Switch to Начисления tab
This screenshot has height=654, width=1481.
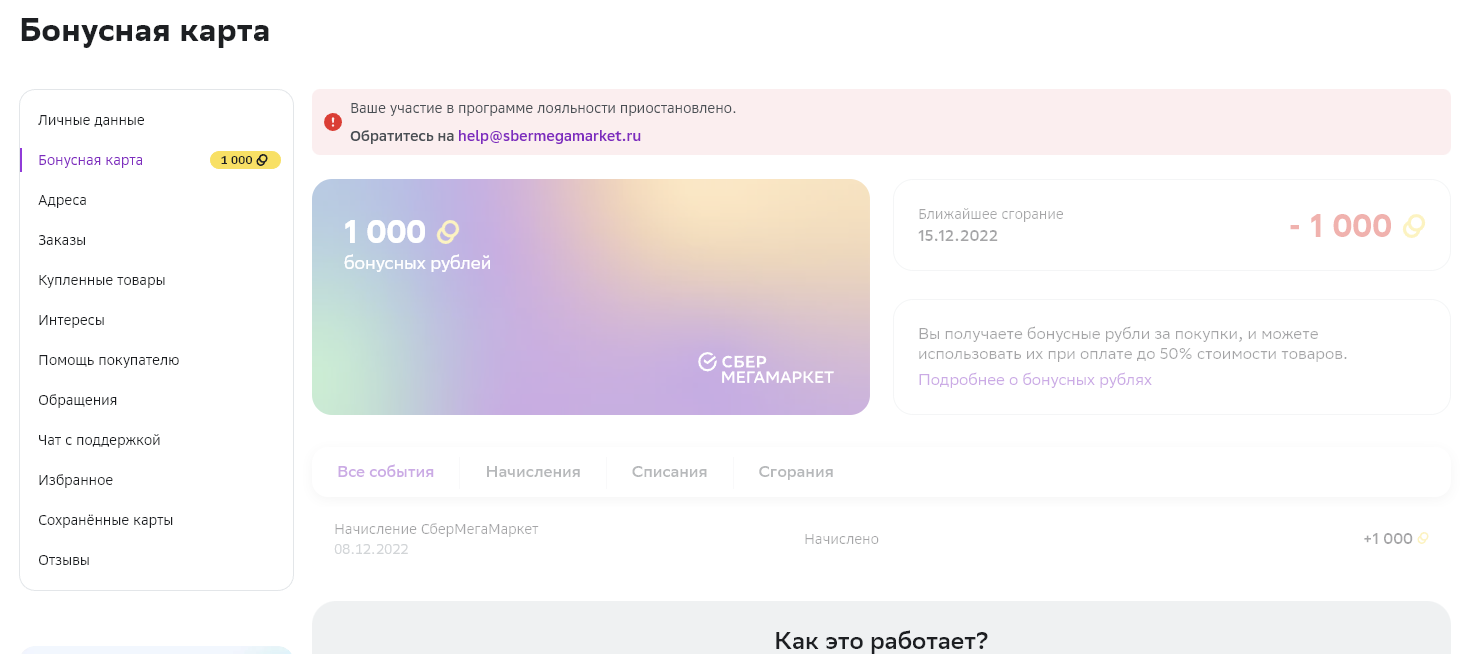click(x=533, y=472)
